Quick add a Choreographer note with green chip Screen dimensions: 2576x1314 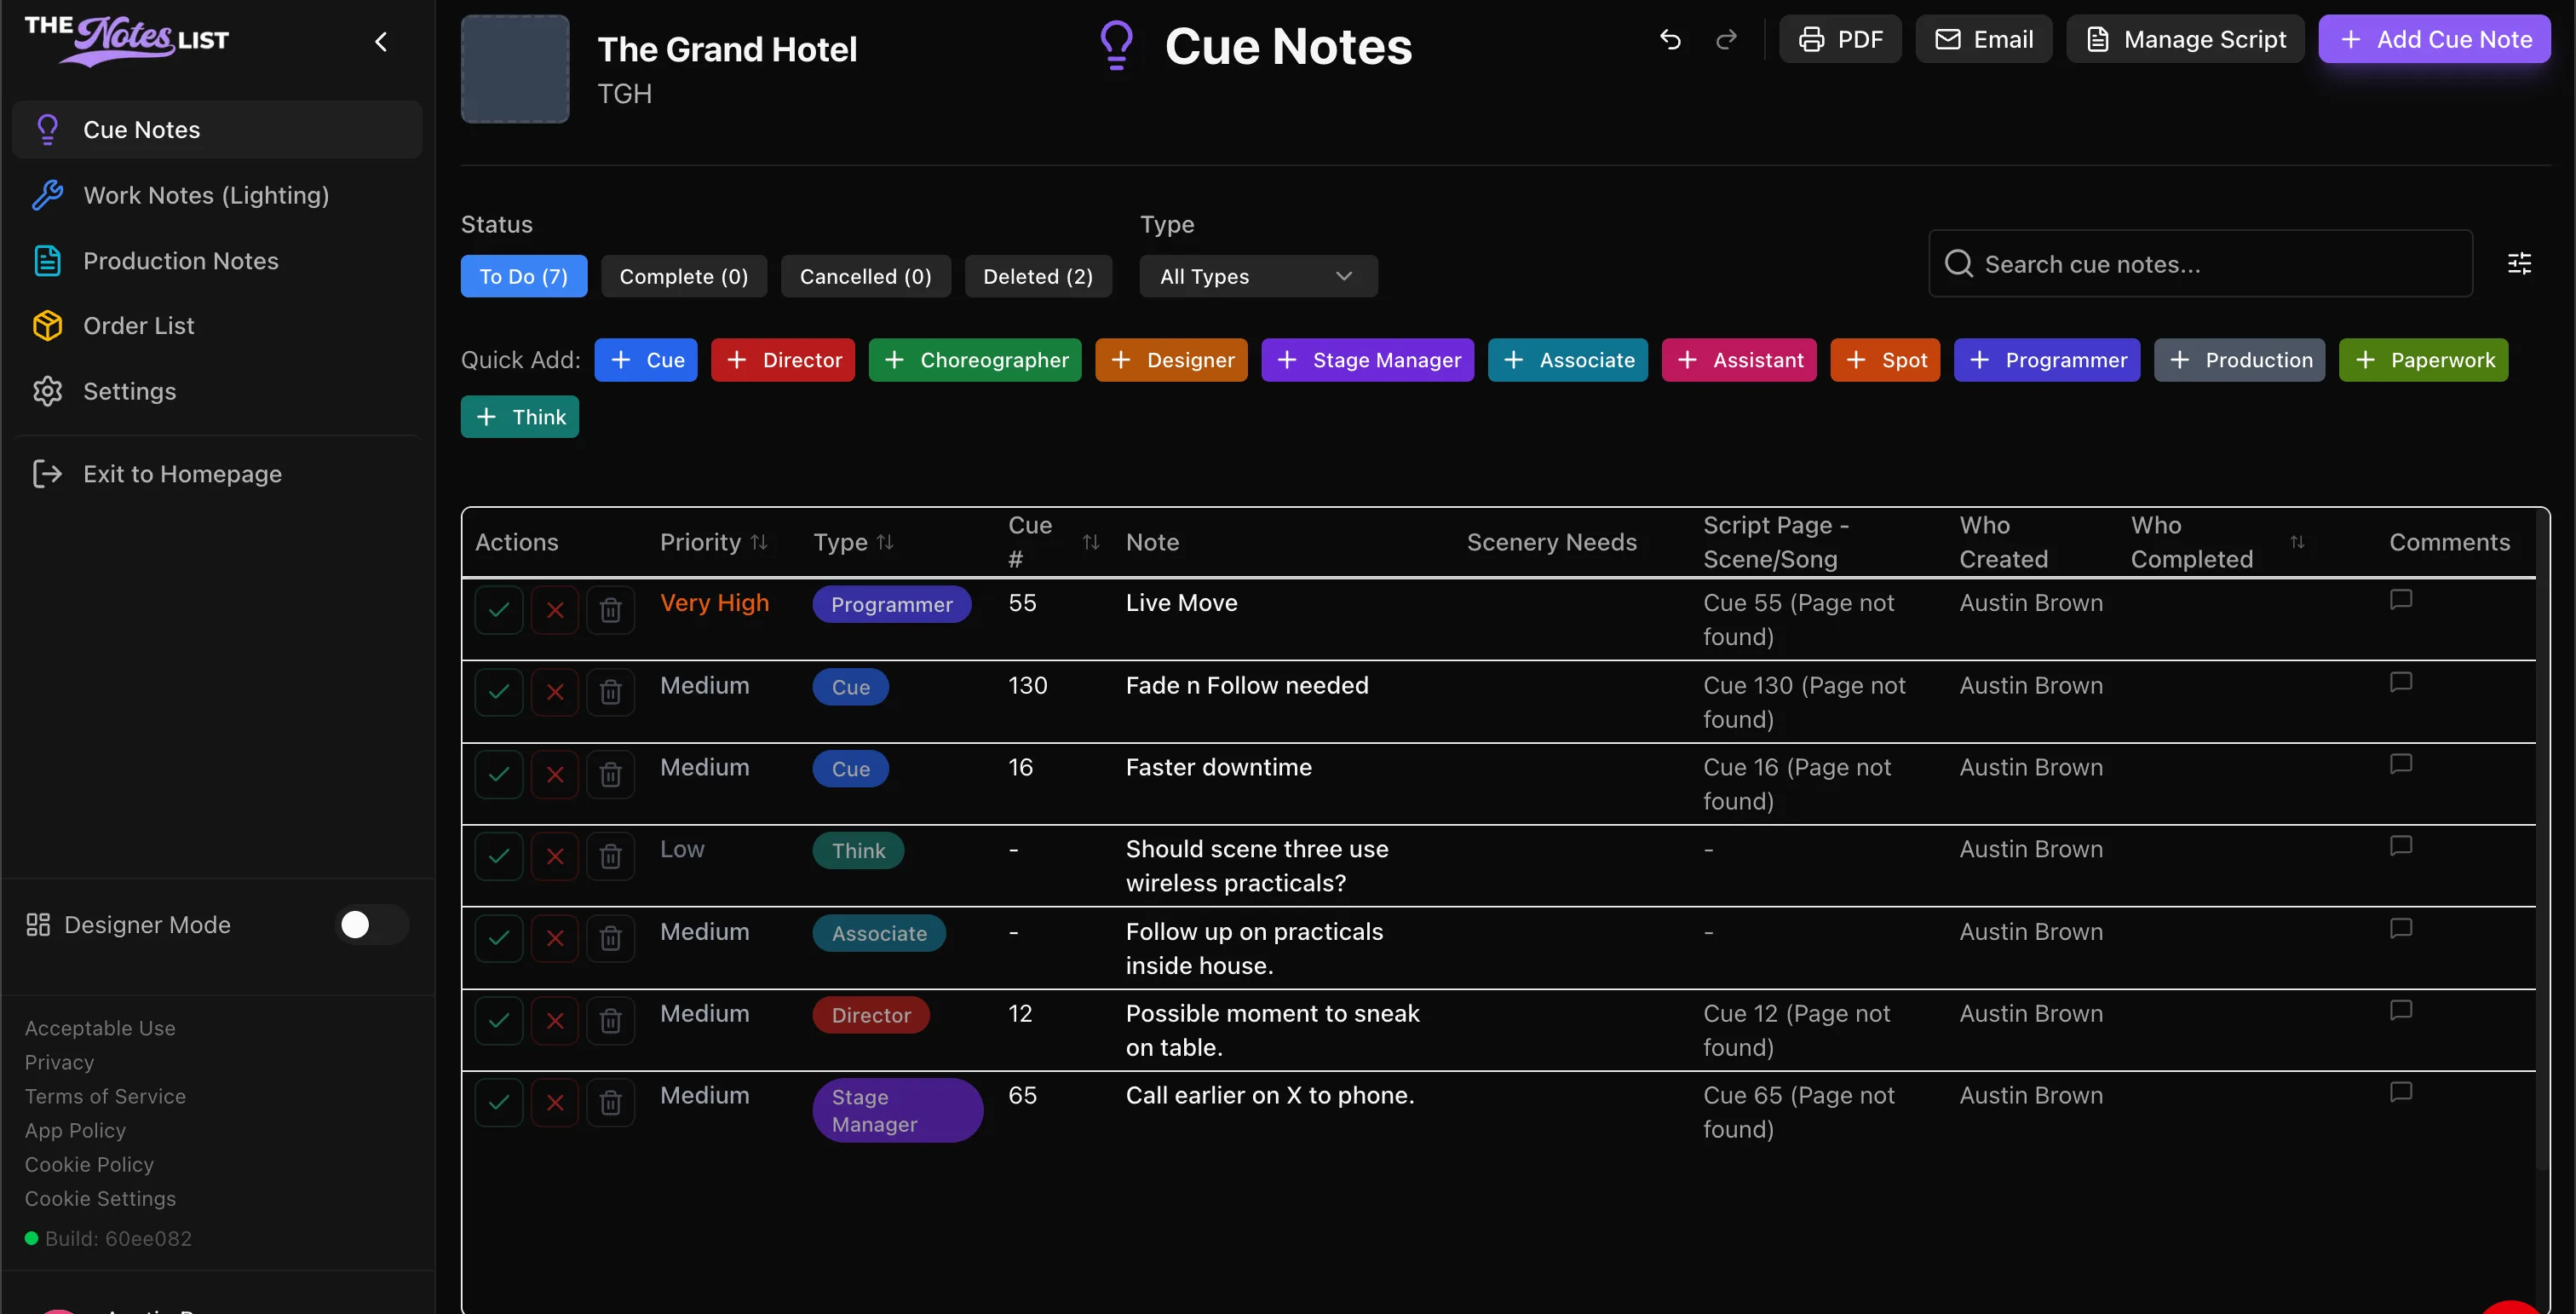(975, 360)
